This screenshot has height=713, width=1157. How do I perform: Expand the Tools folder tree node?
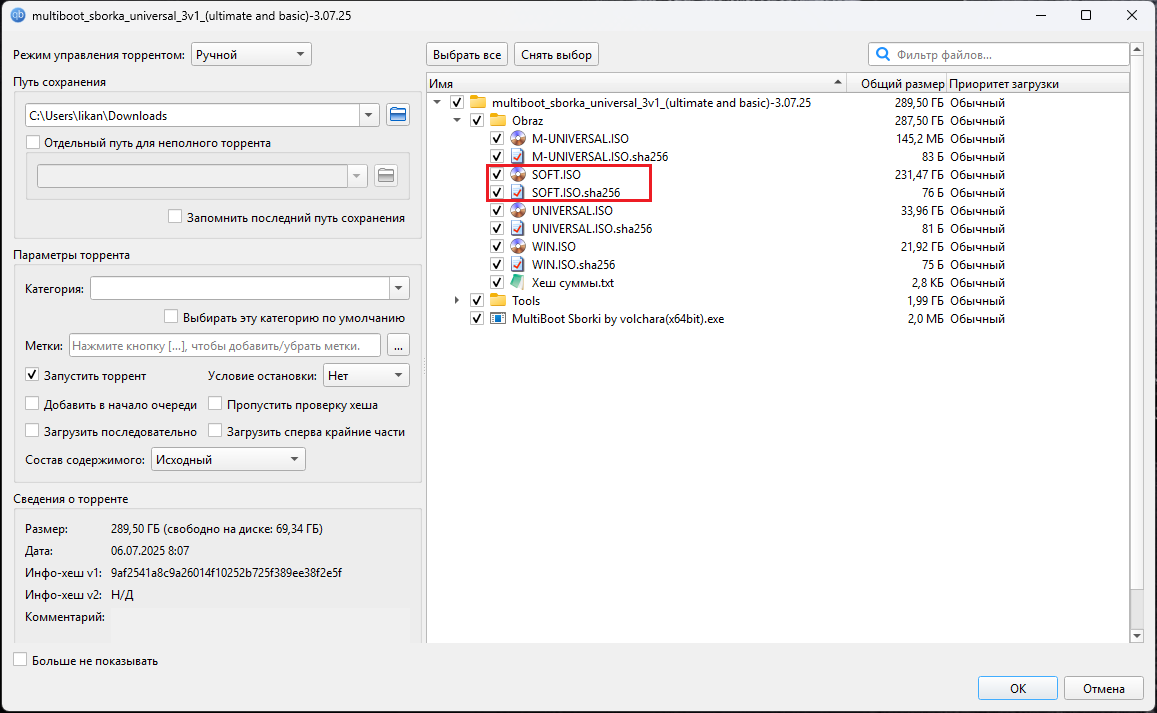tap(457, 301)
